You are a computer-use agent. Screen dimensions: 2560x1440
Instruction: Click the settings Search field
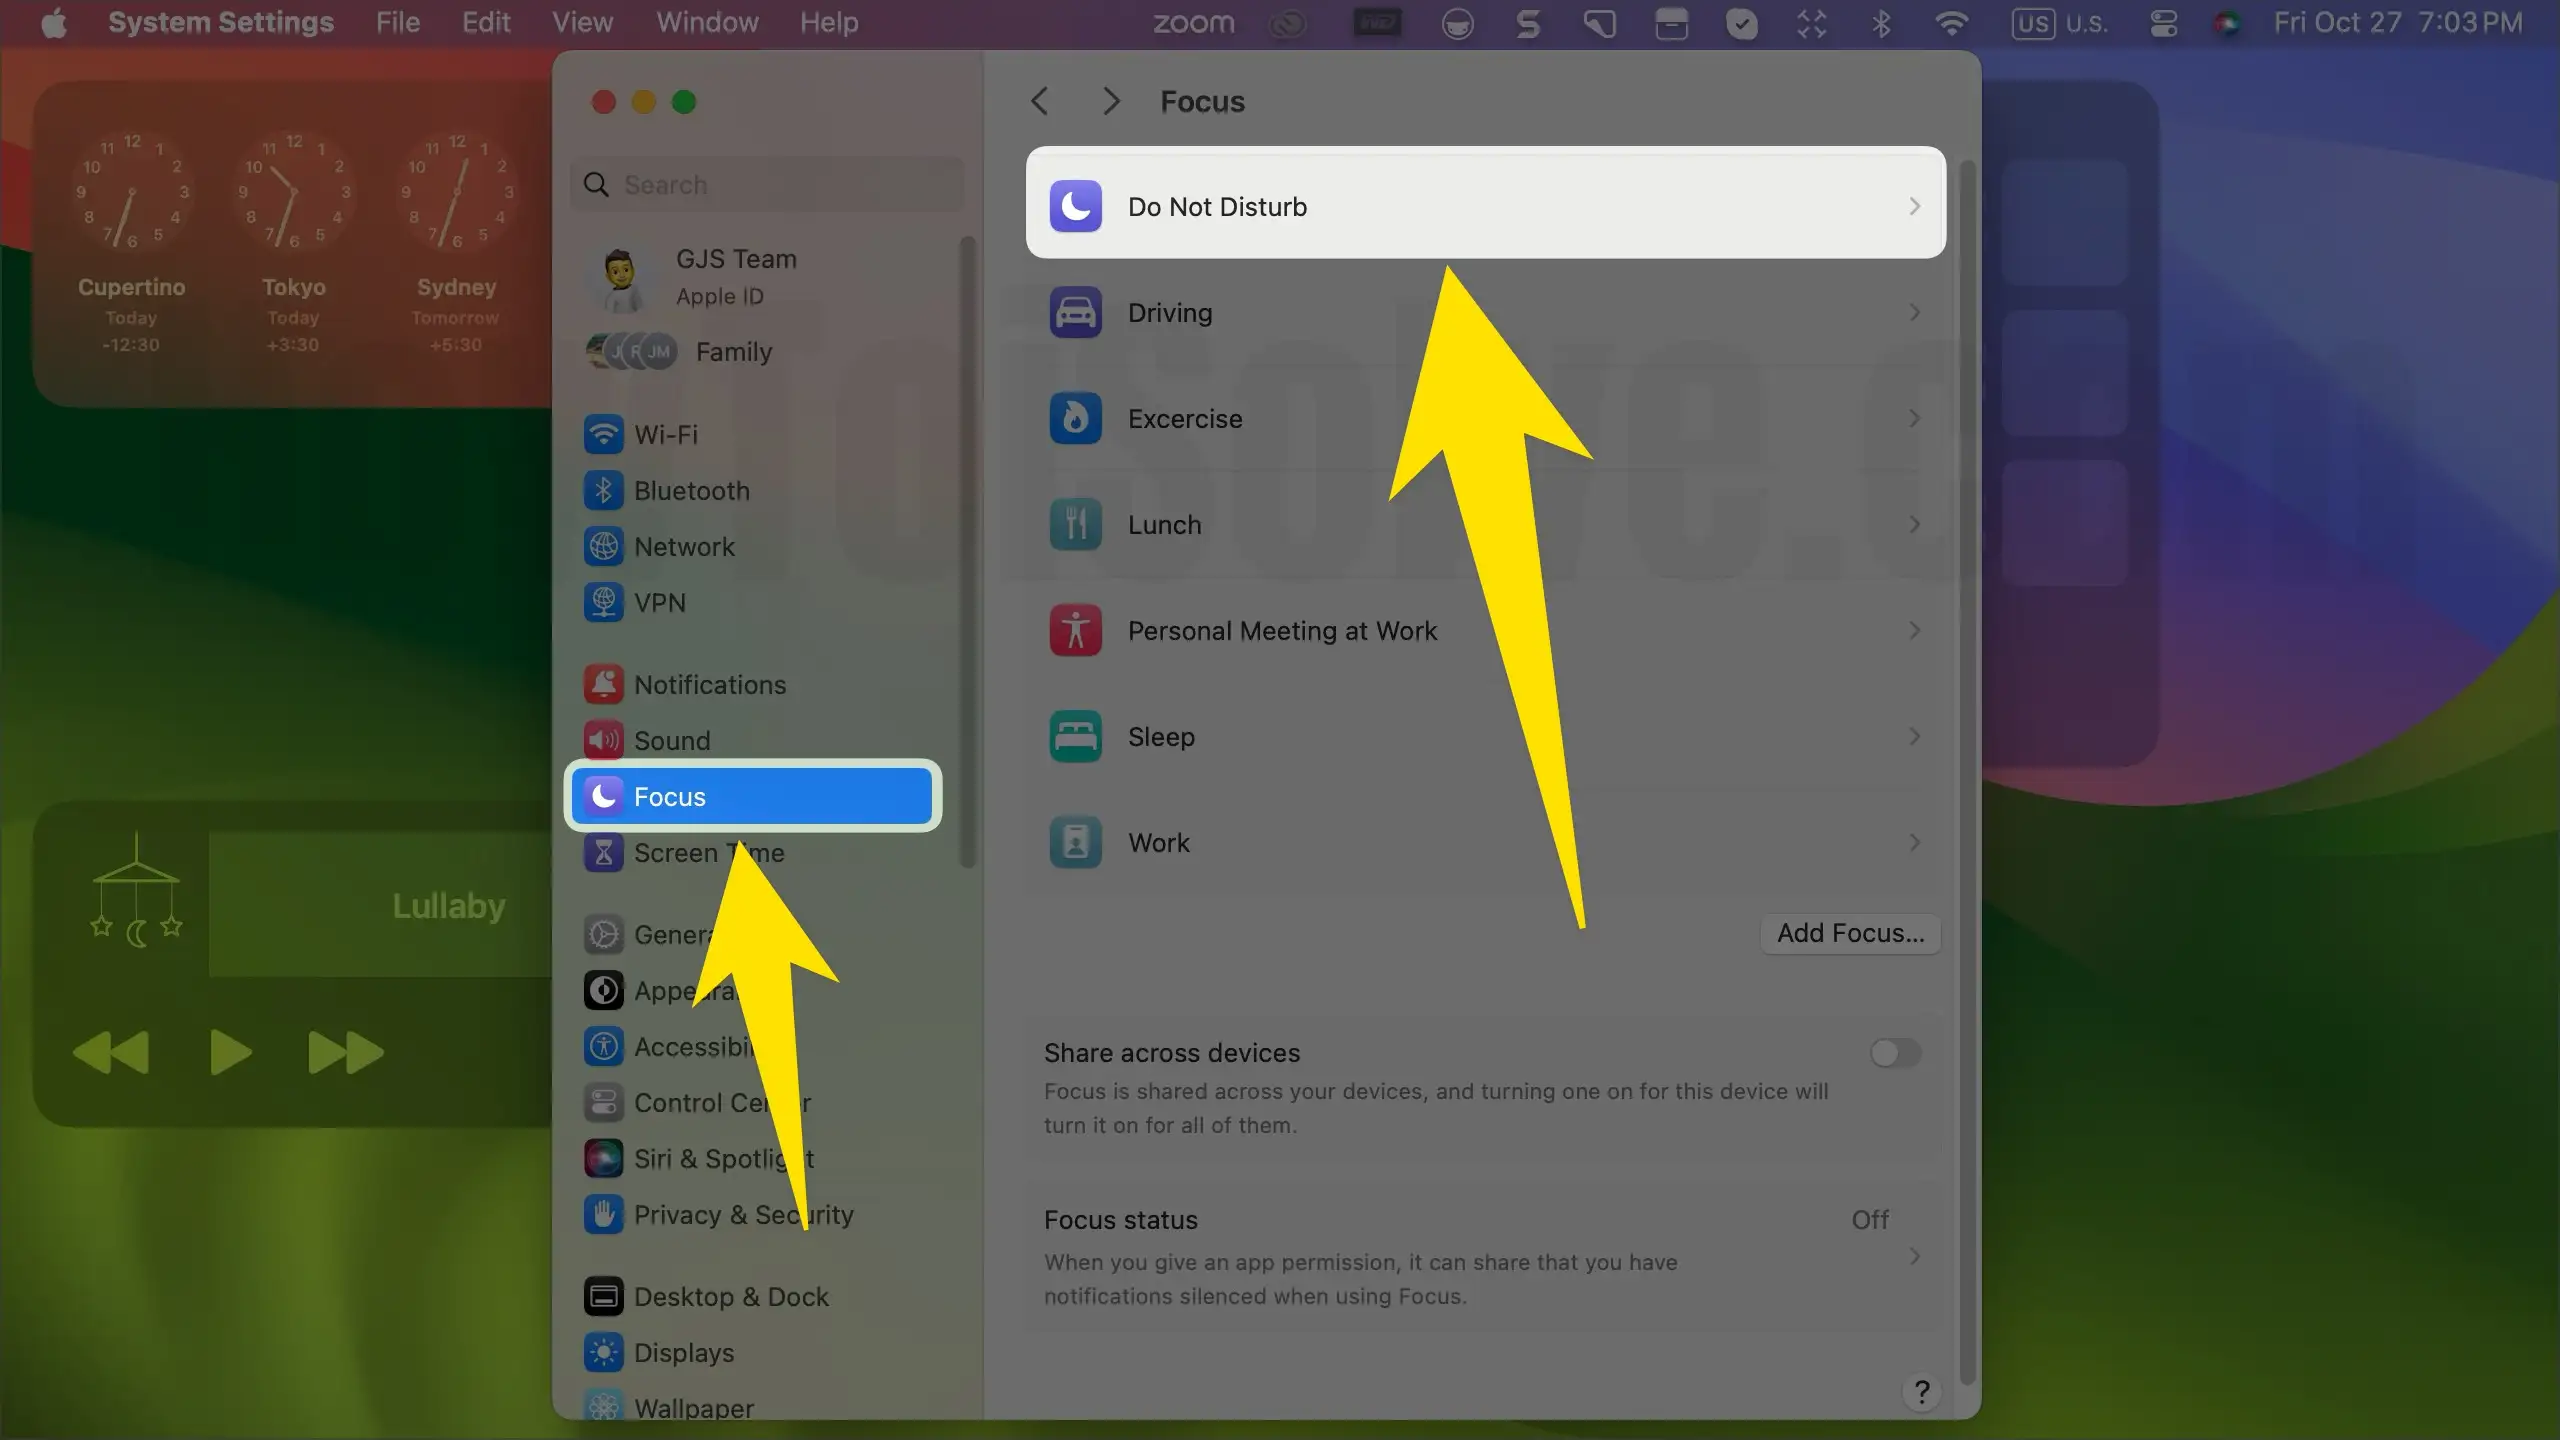767,184
